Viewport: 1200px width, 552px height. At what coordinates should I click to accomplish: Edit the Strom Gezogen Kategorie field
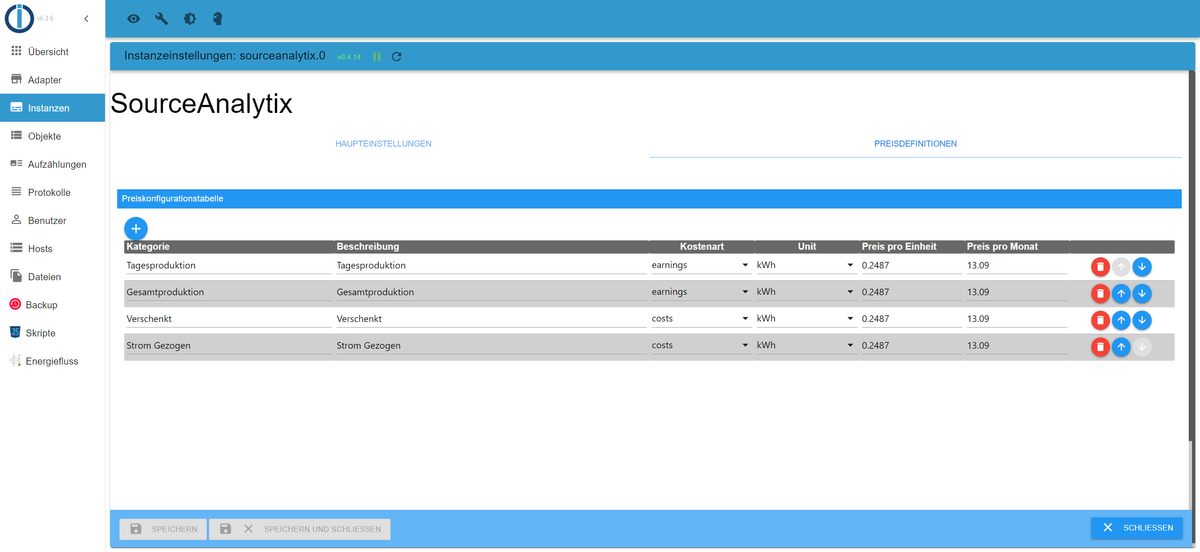coord(228,345)
